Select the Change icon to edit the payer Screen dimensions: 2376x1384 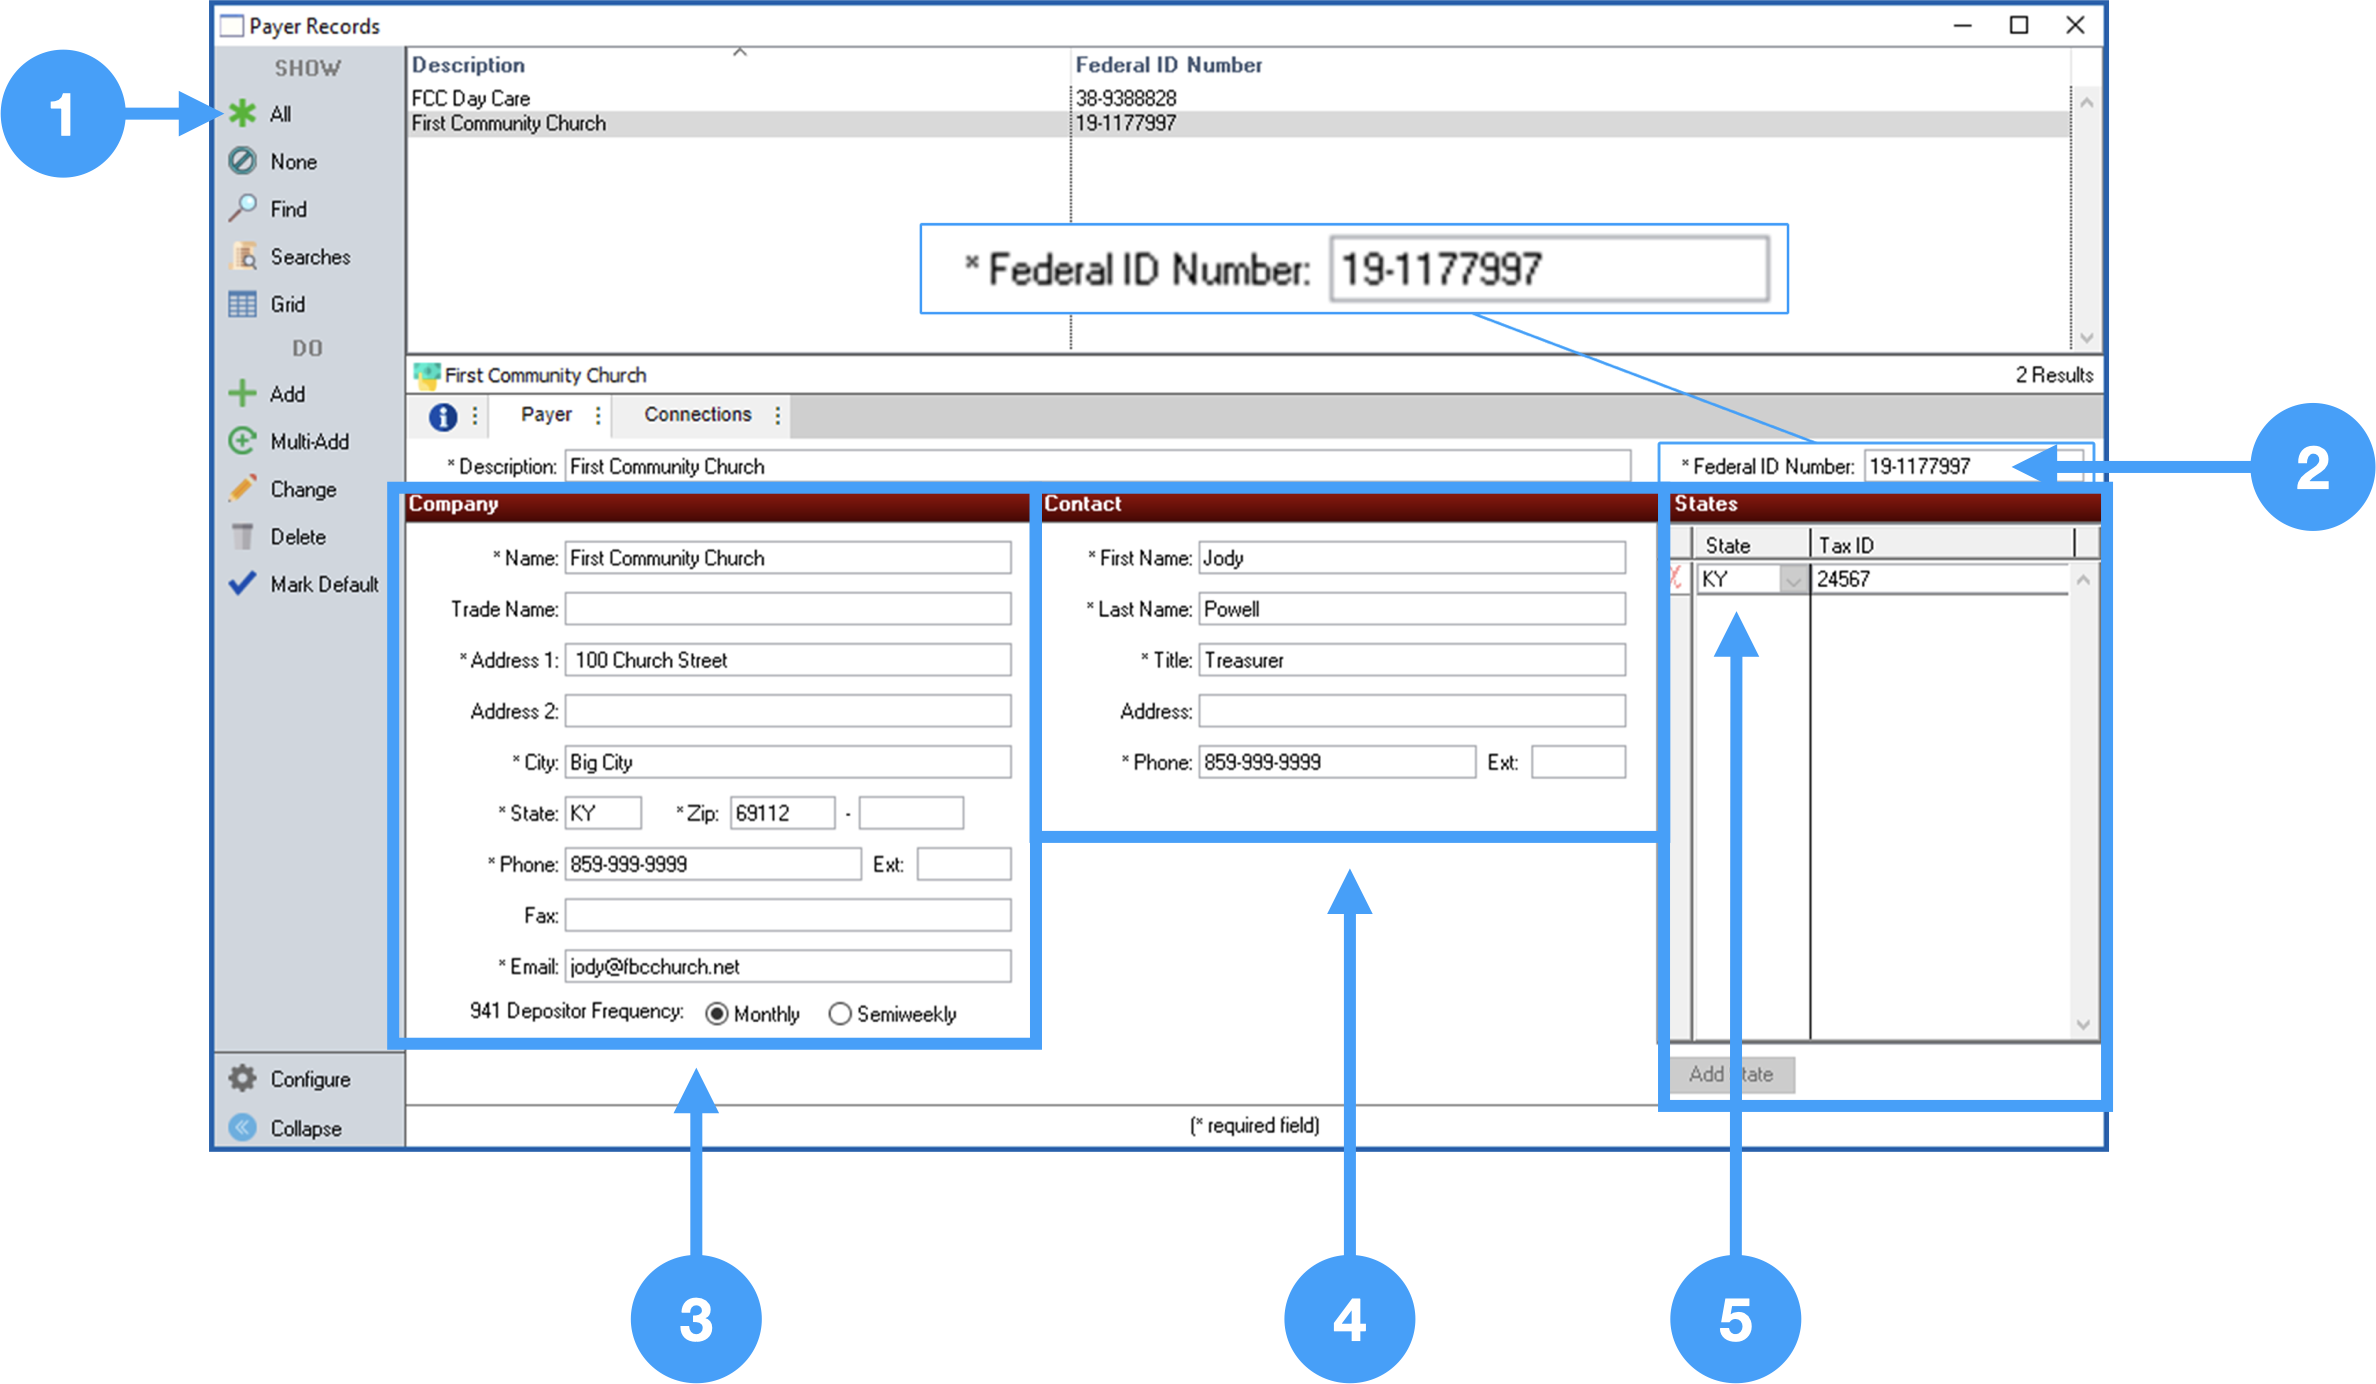(243, 489)
